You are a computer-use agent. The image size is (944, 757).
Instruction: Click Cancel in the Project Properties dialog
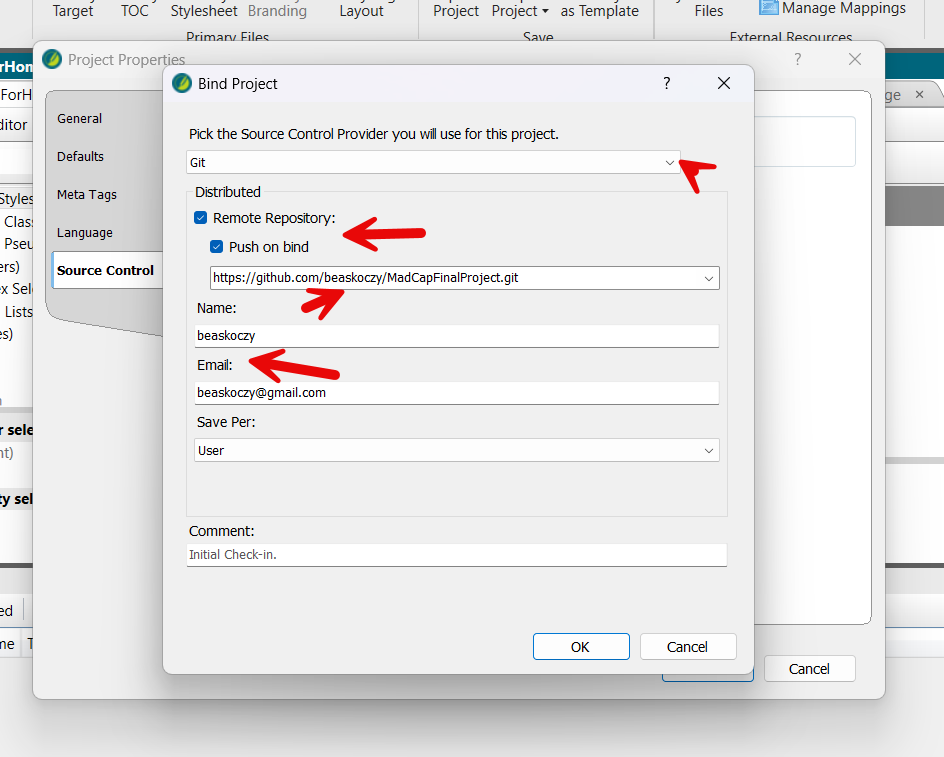tap(809, 668)
